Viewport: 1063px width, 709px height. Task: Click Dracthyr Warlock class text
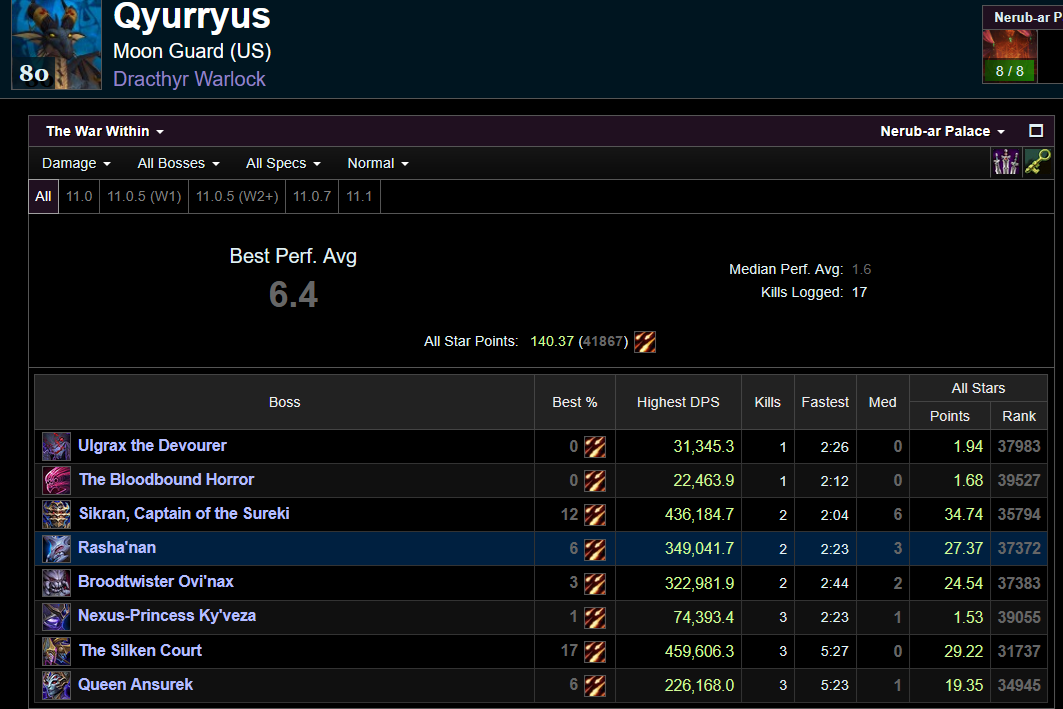[189, 79]
